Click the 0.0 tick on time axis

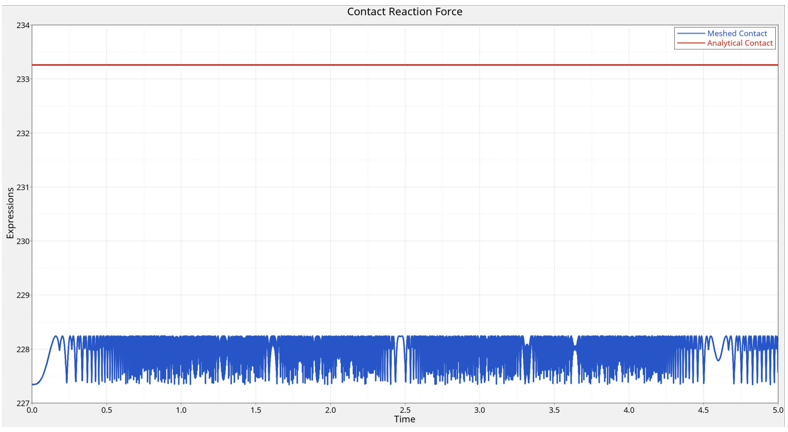32,410
